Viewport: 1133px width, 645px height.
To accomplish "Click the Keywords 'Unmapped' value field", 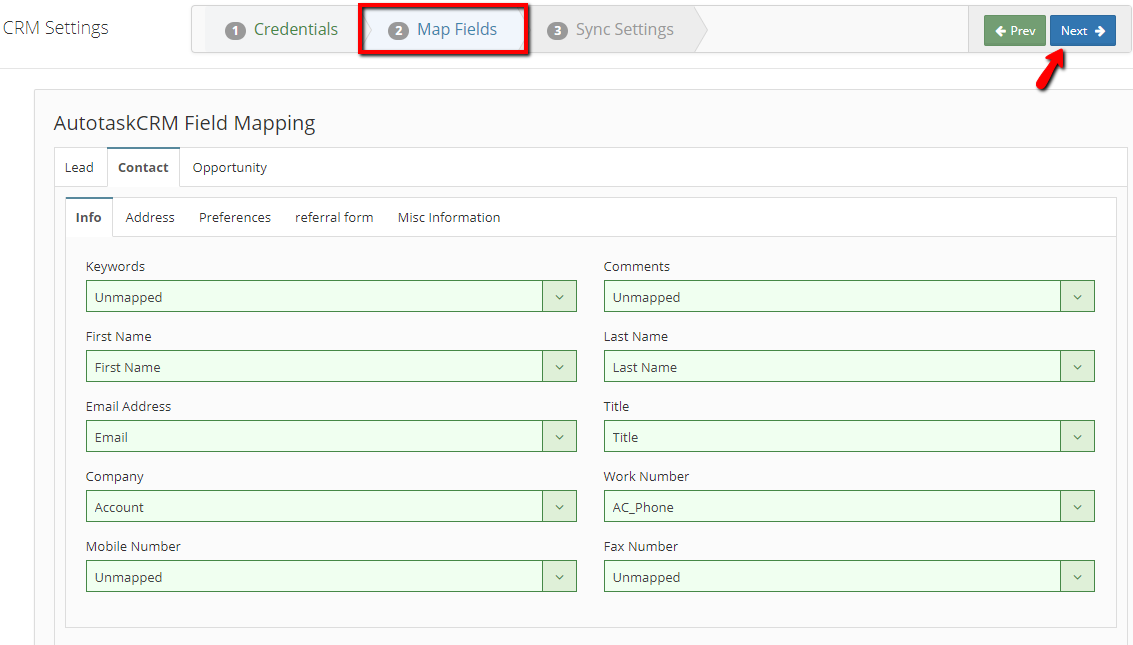I will [314, 296].
